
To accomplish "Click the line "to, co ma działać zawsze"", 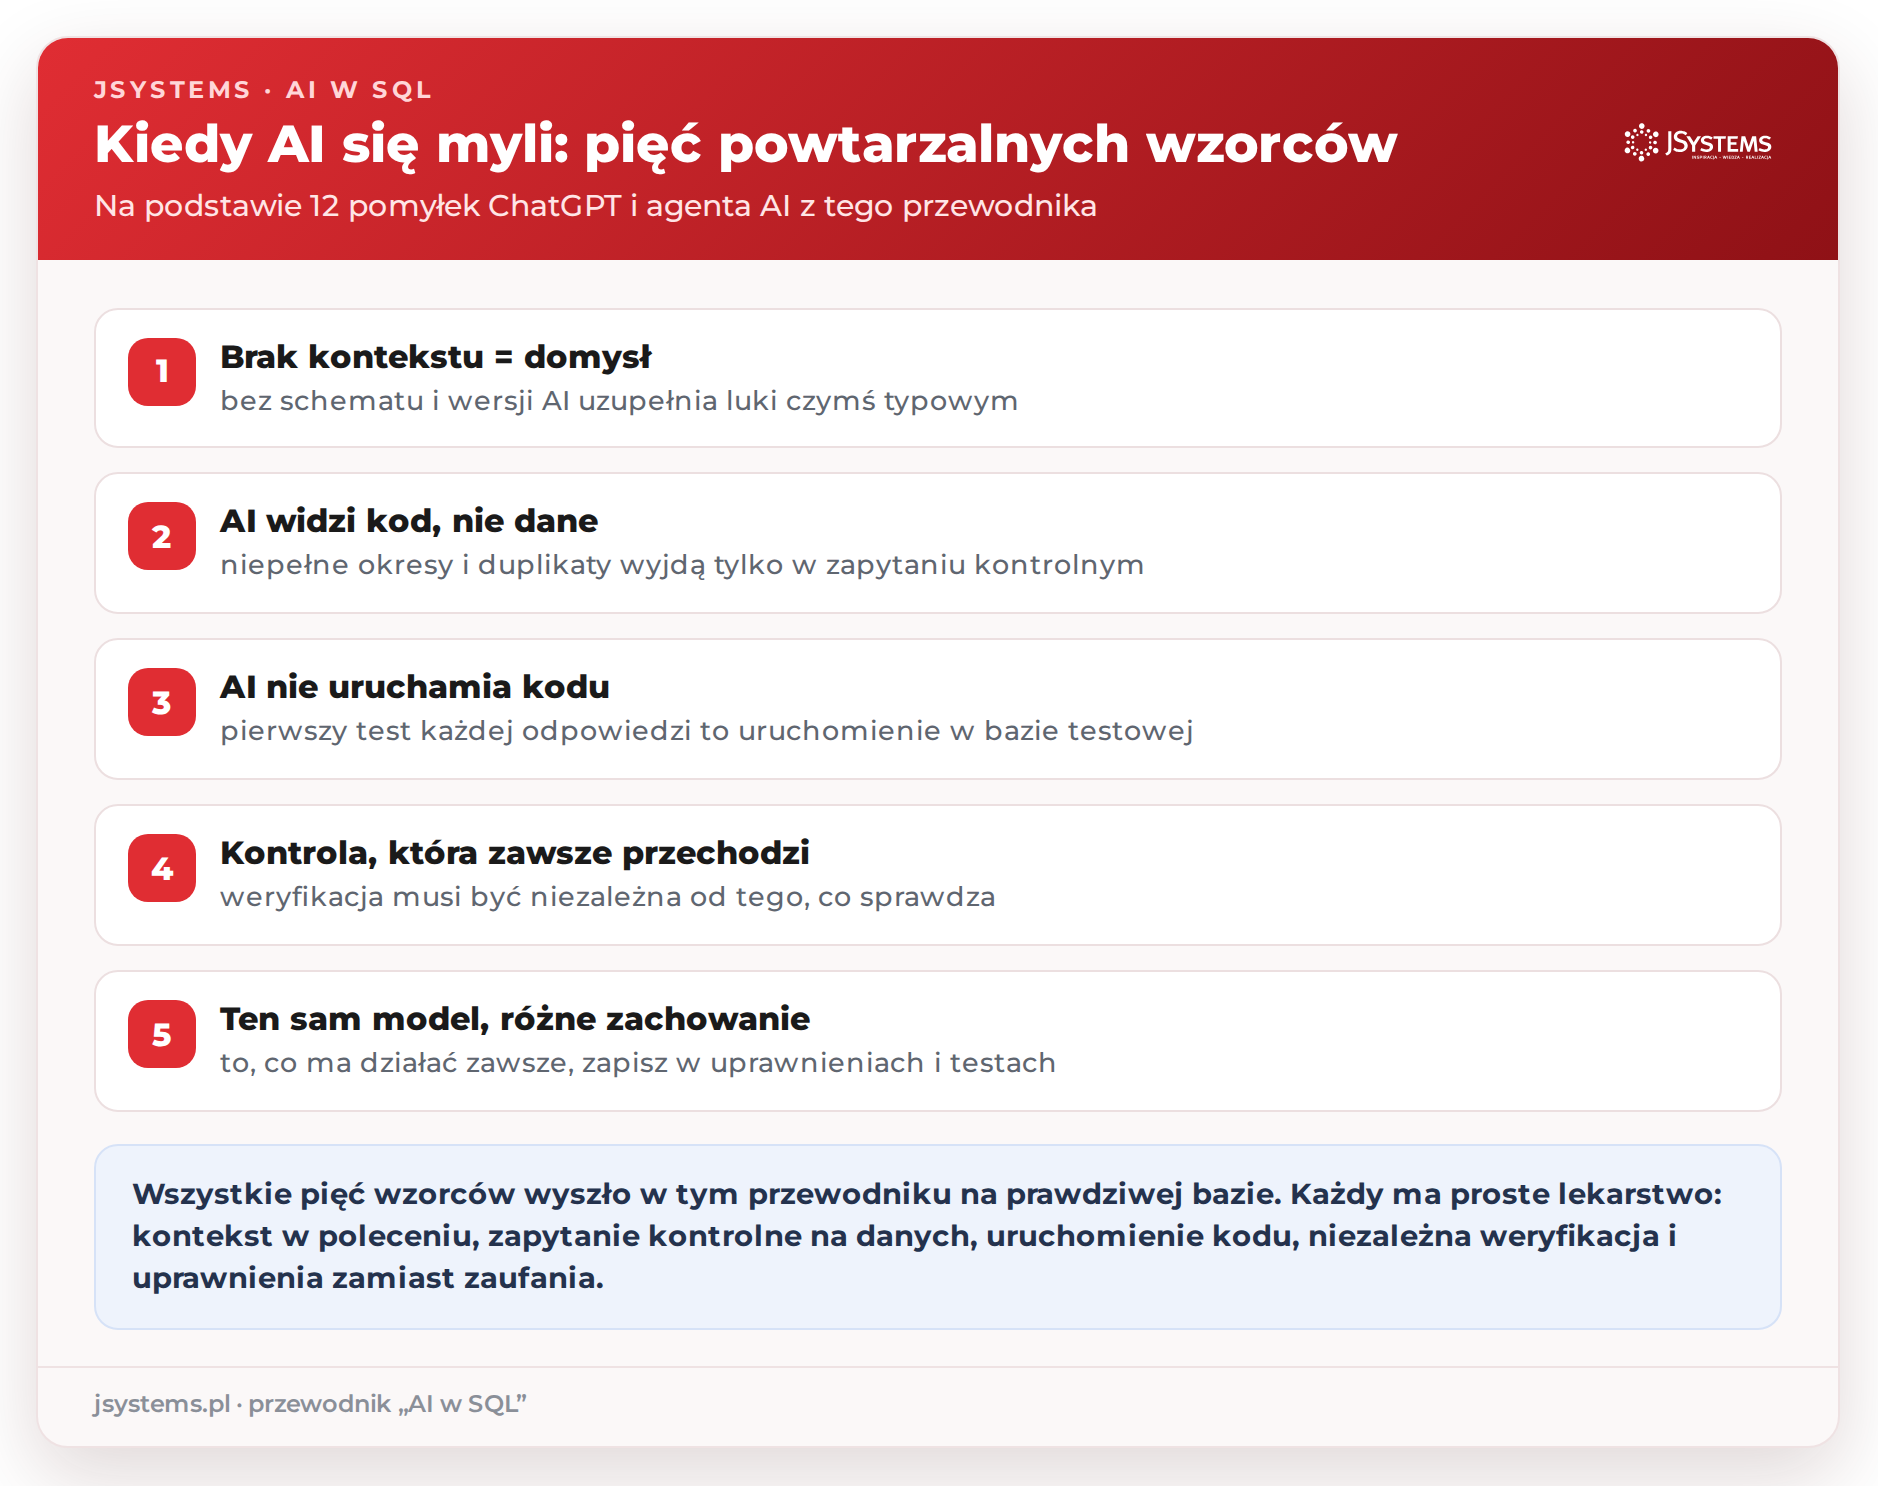I will tap(638, 1063).
